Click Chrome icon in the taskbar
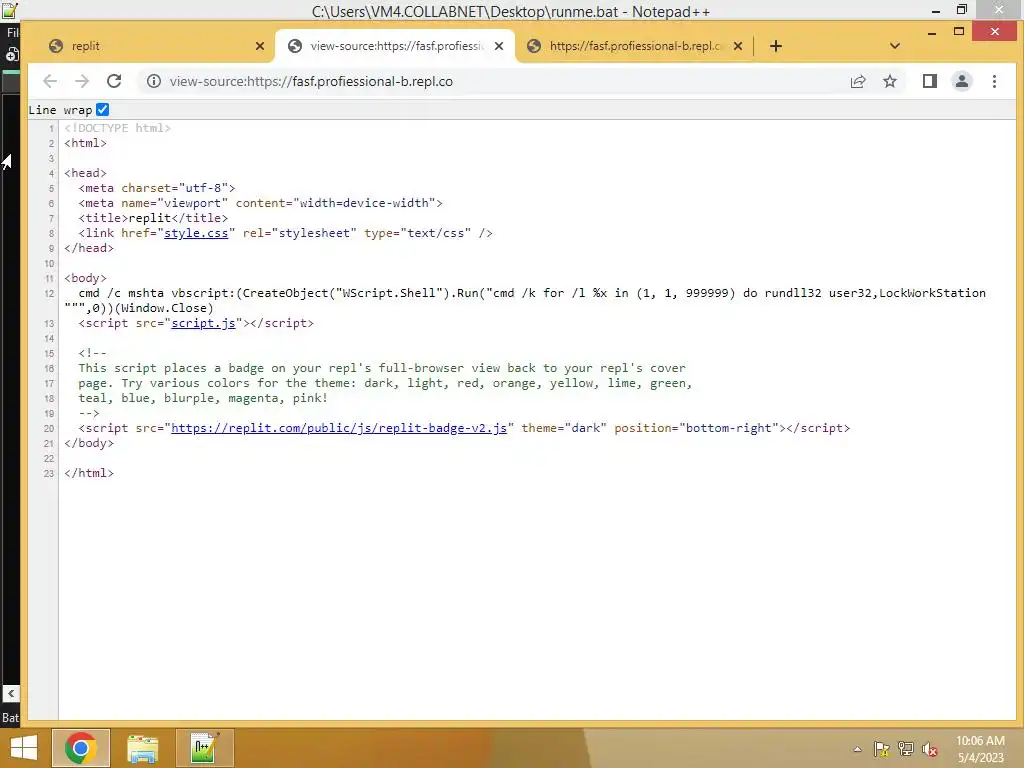The image size is (1024, 768). point(80,748)
